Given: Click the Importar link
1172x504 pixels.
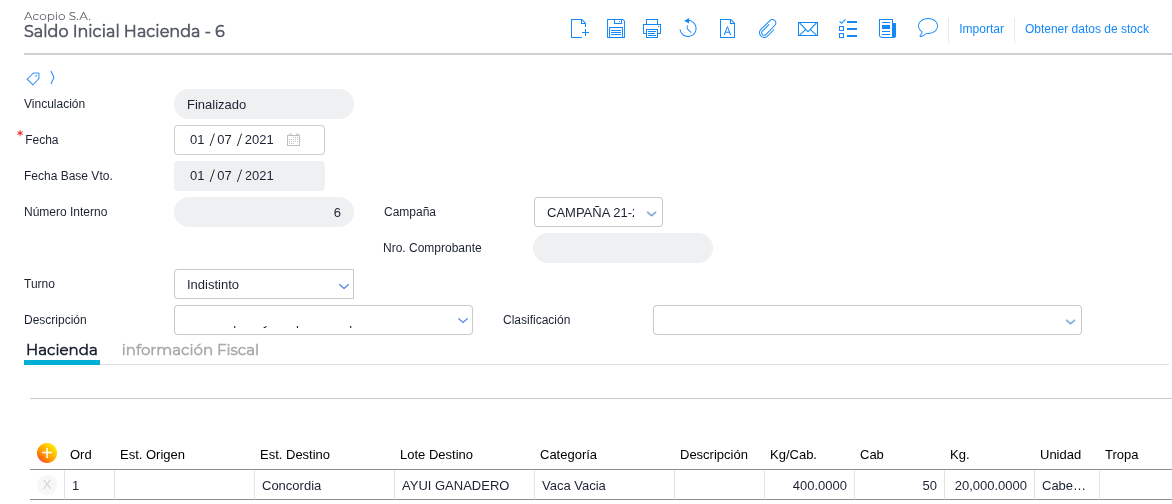Looking at the screenshot, I should pos(981,29).
